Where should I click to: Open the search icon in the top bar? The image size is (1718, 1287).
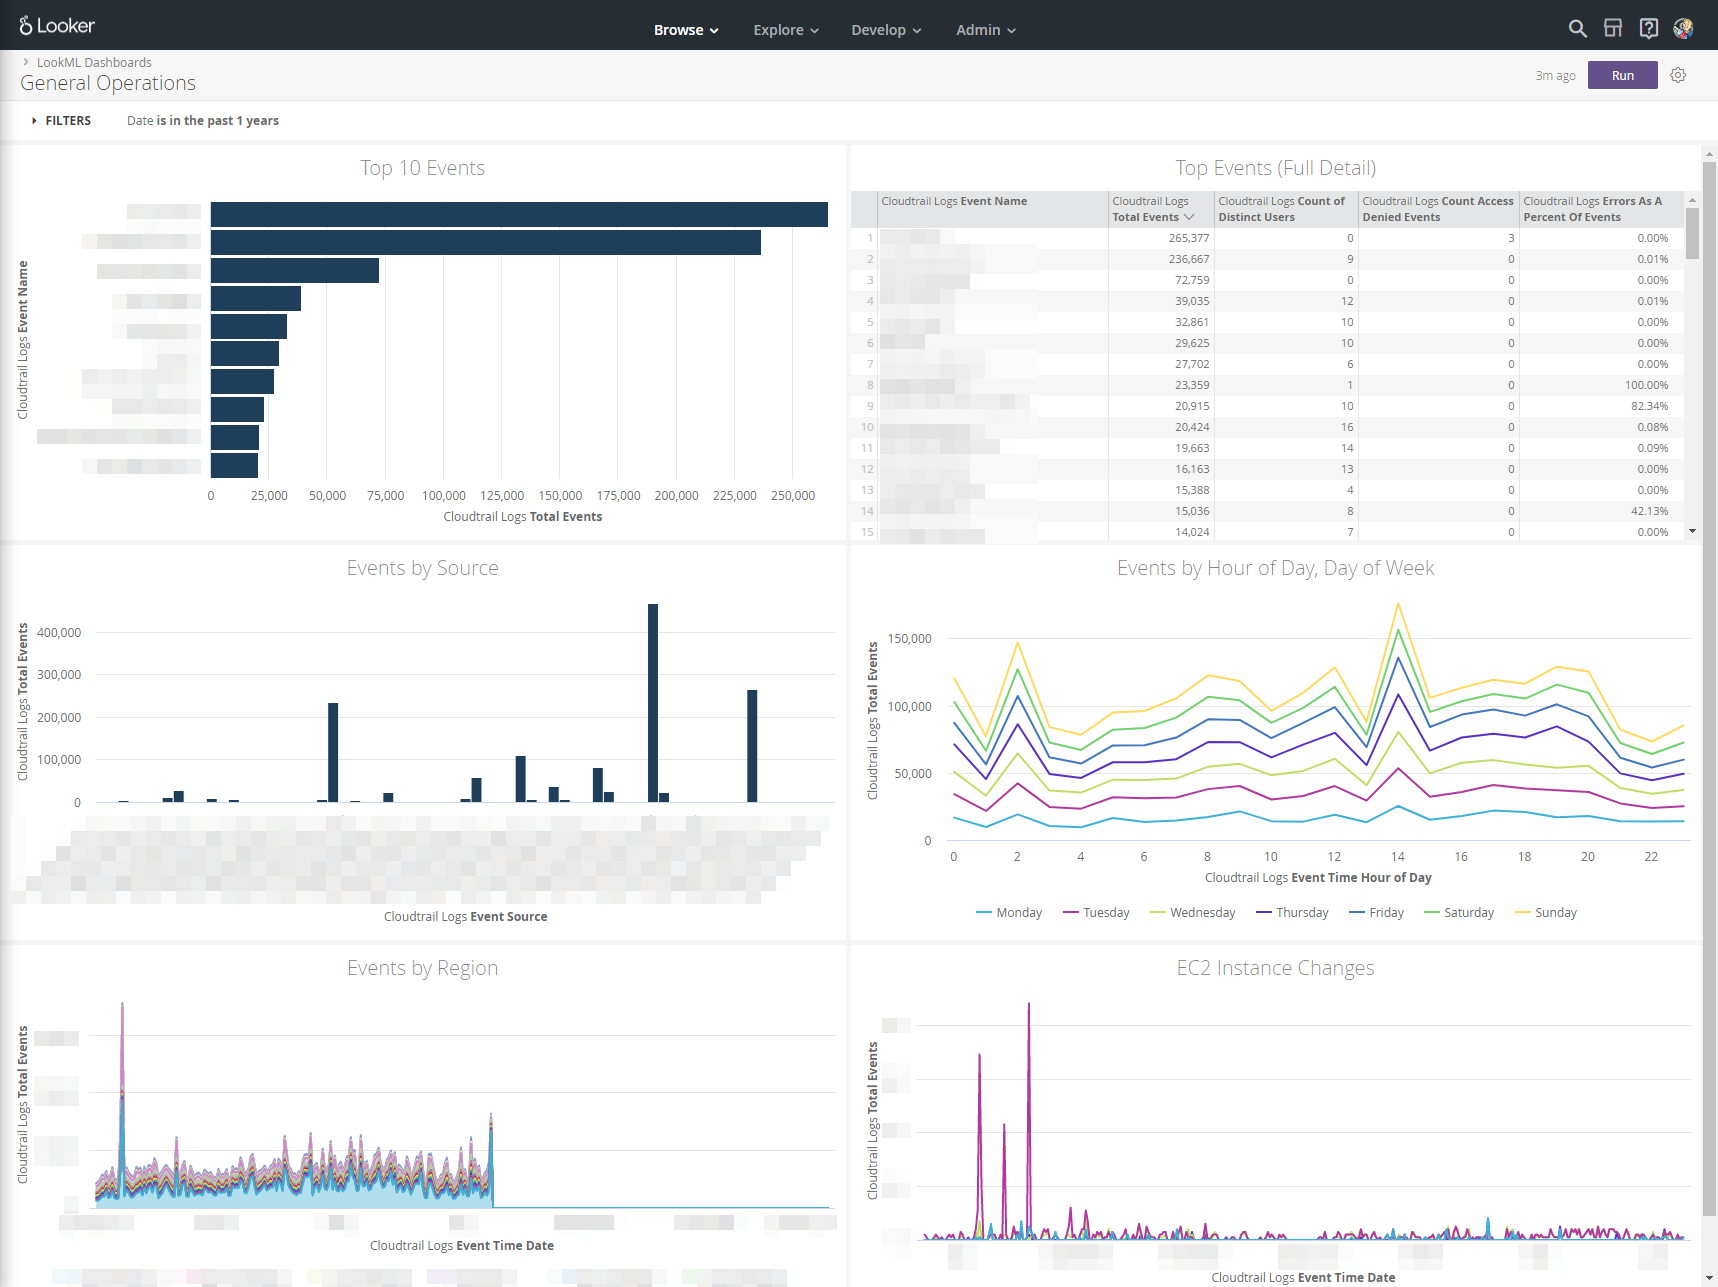coord(1577,28)
